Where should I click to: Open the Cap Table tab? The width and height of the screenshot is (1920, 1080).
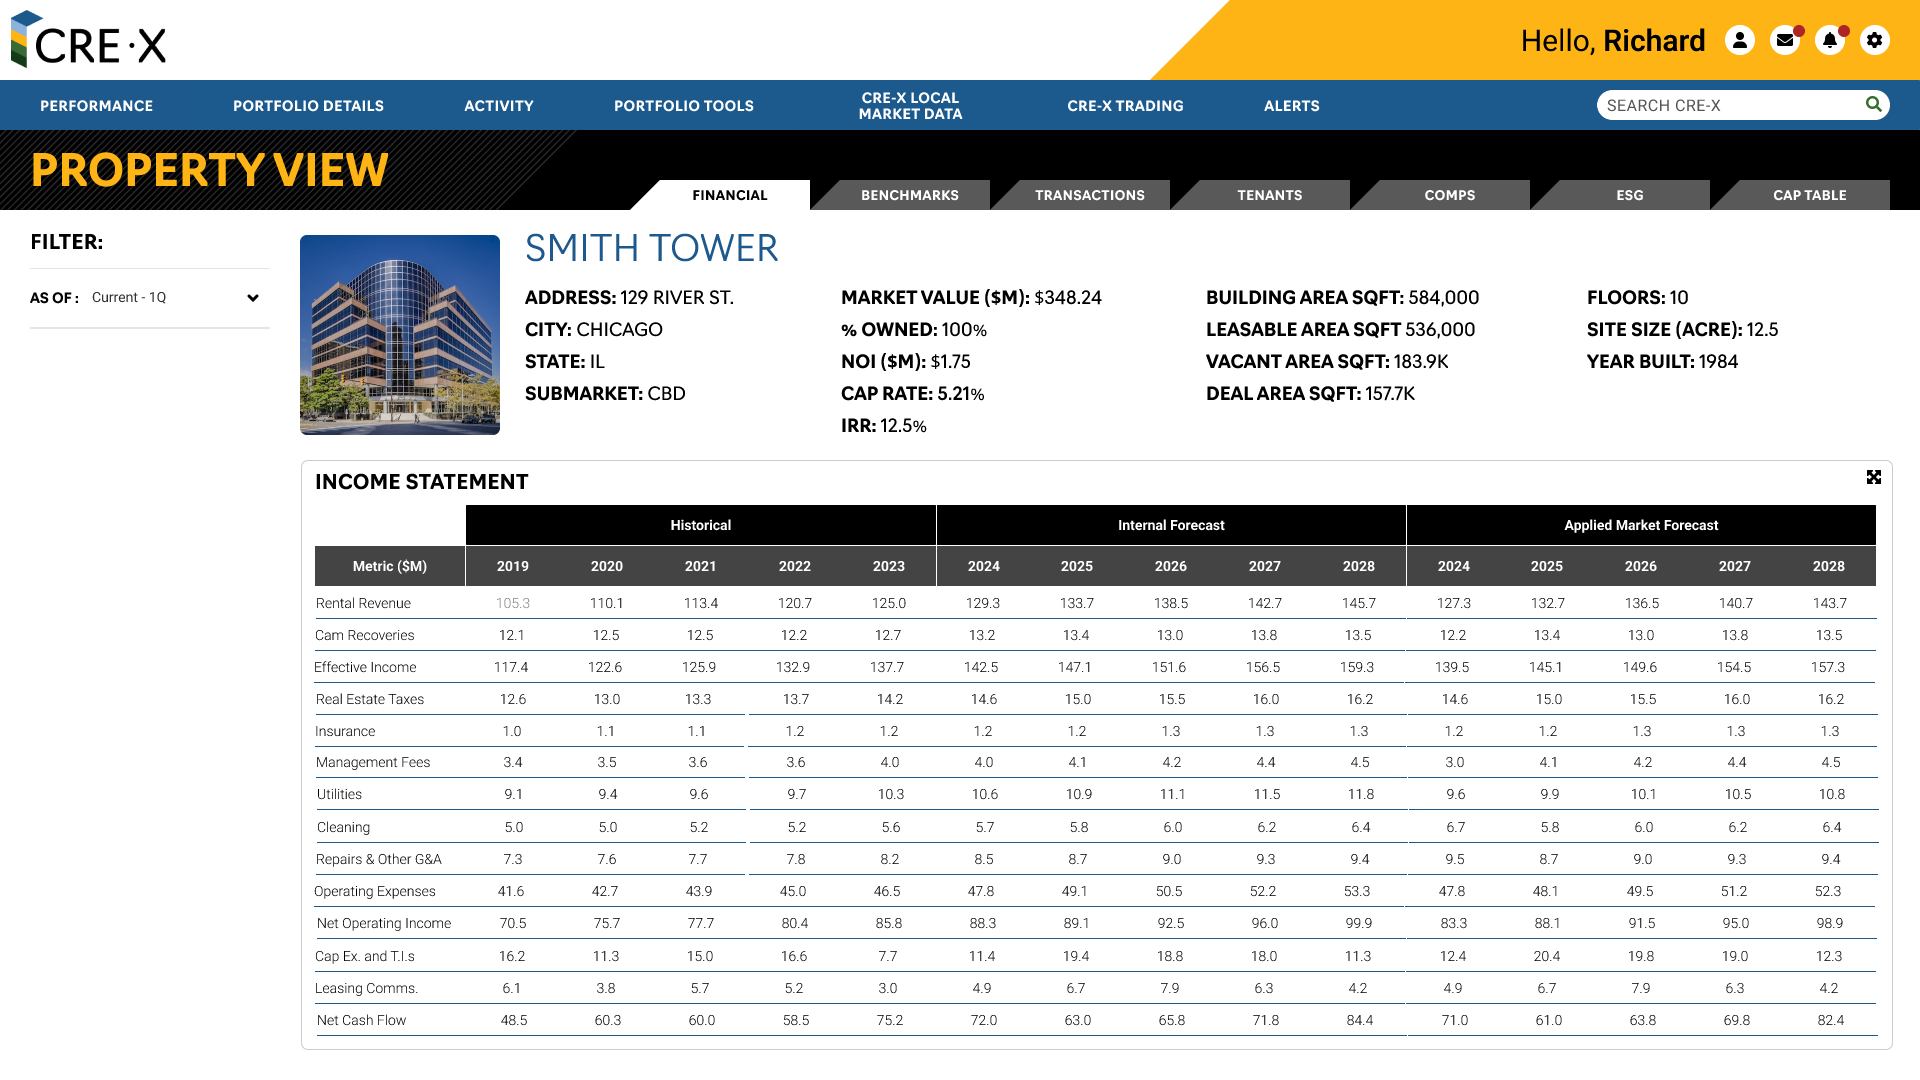pos(1809,195)
